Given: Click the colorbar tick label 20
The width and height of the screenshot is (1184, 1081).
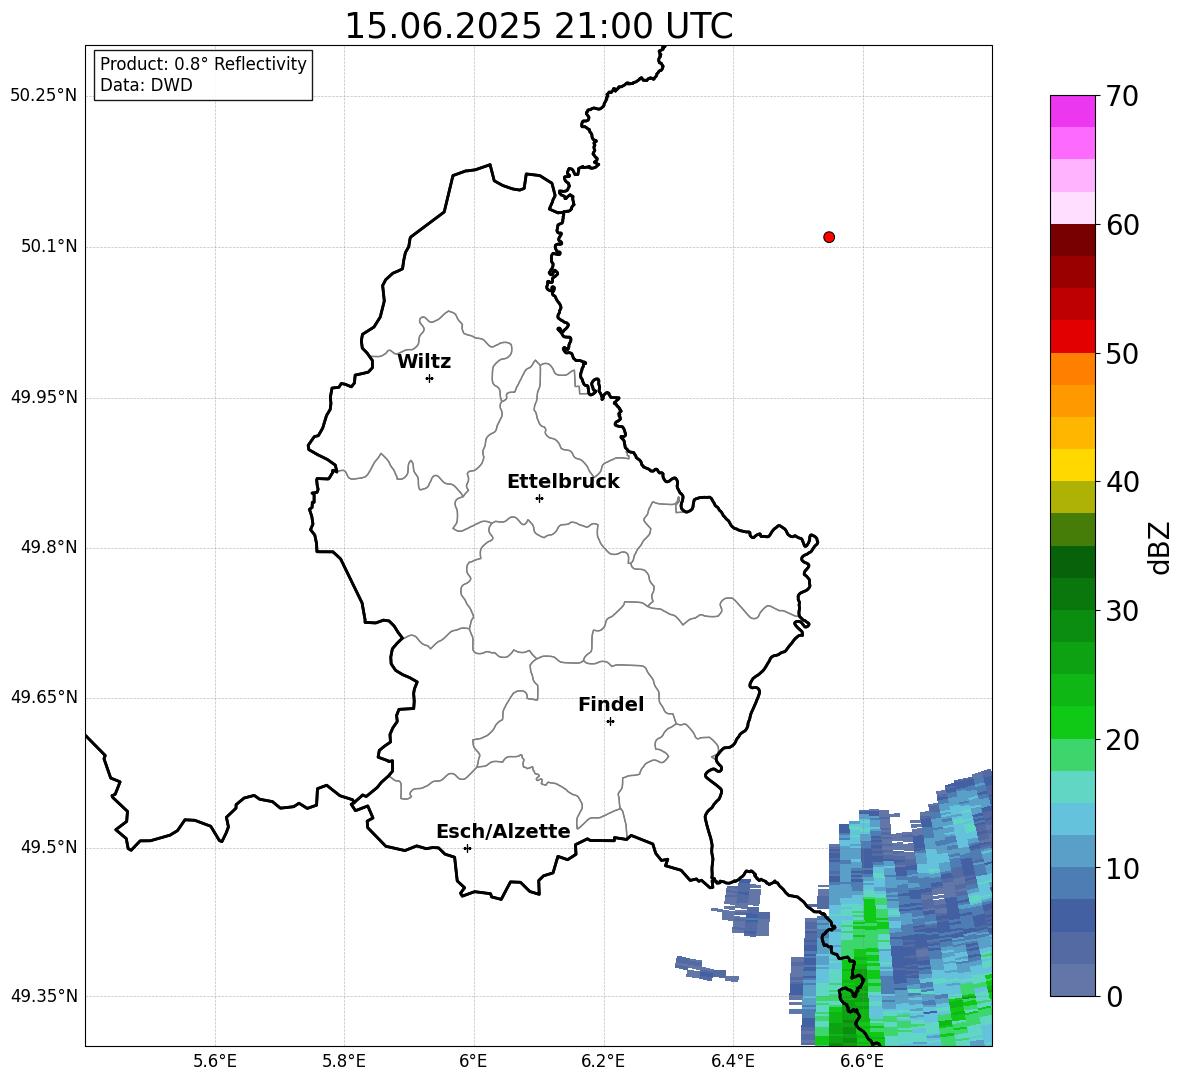Looking at the screenshot, I should pos(1122,740).
